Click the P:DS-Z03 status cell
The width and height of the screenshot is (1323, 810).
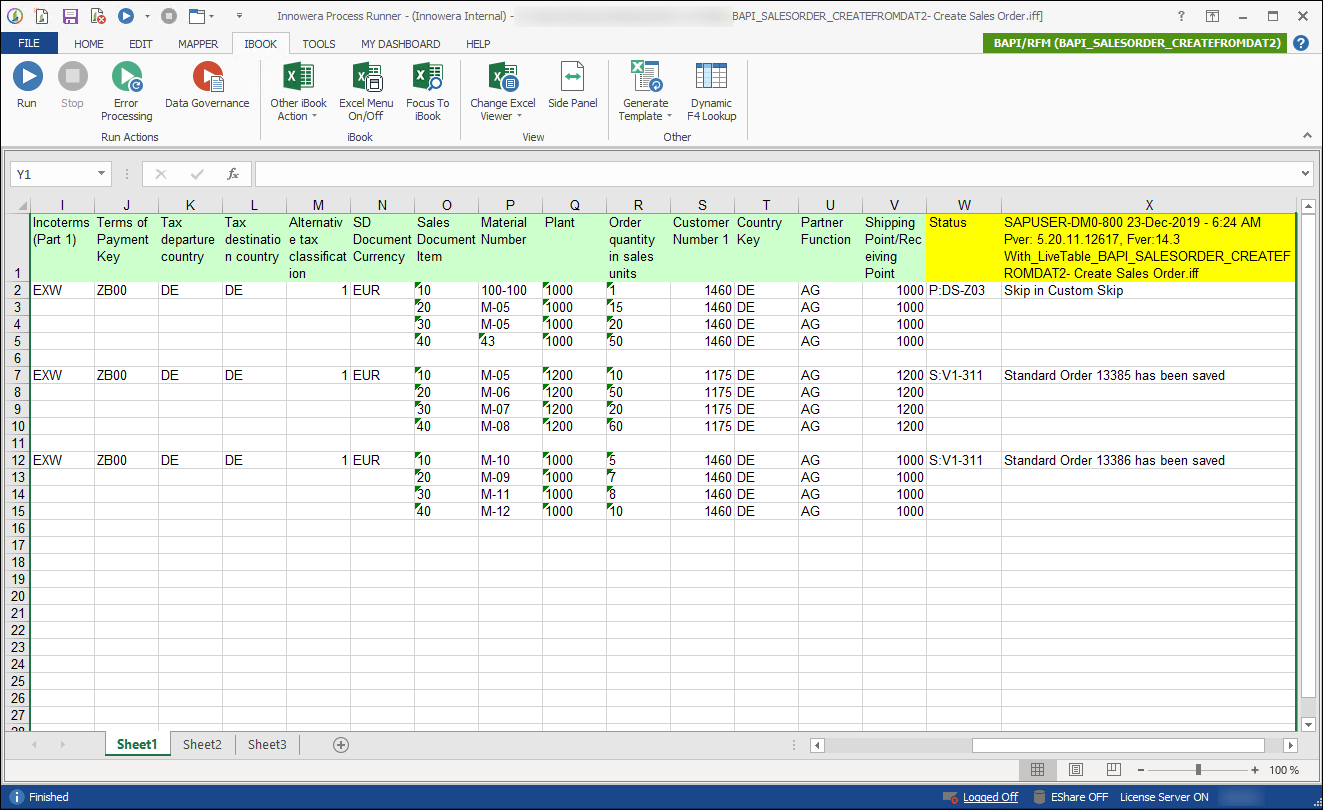[x=964, y=290]
